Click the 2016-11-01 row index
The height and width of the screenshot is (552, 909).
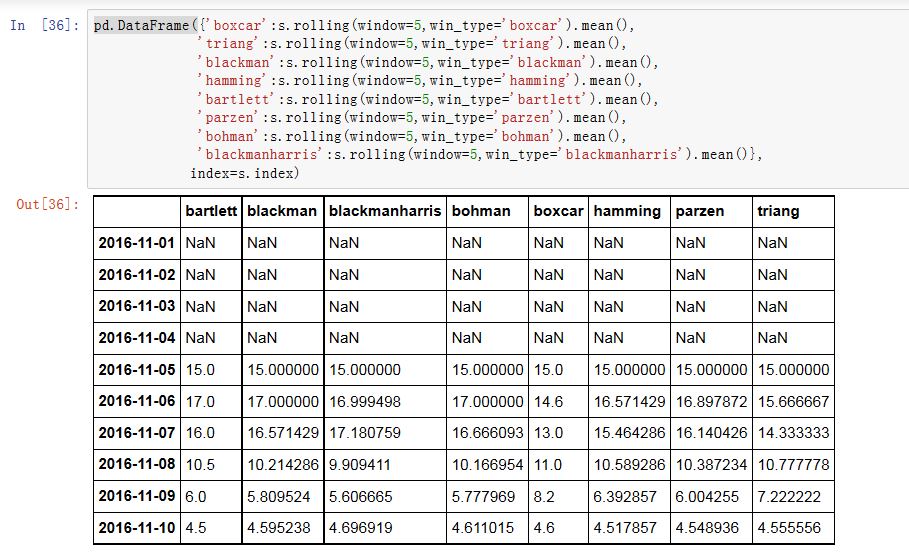pyautogui.click(x=137, y=243)
